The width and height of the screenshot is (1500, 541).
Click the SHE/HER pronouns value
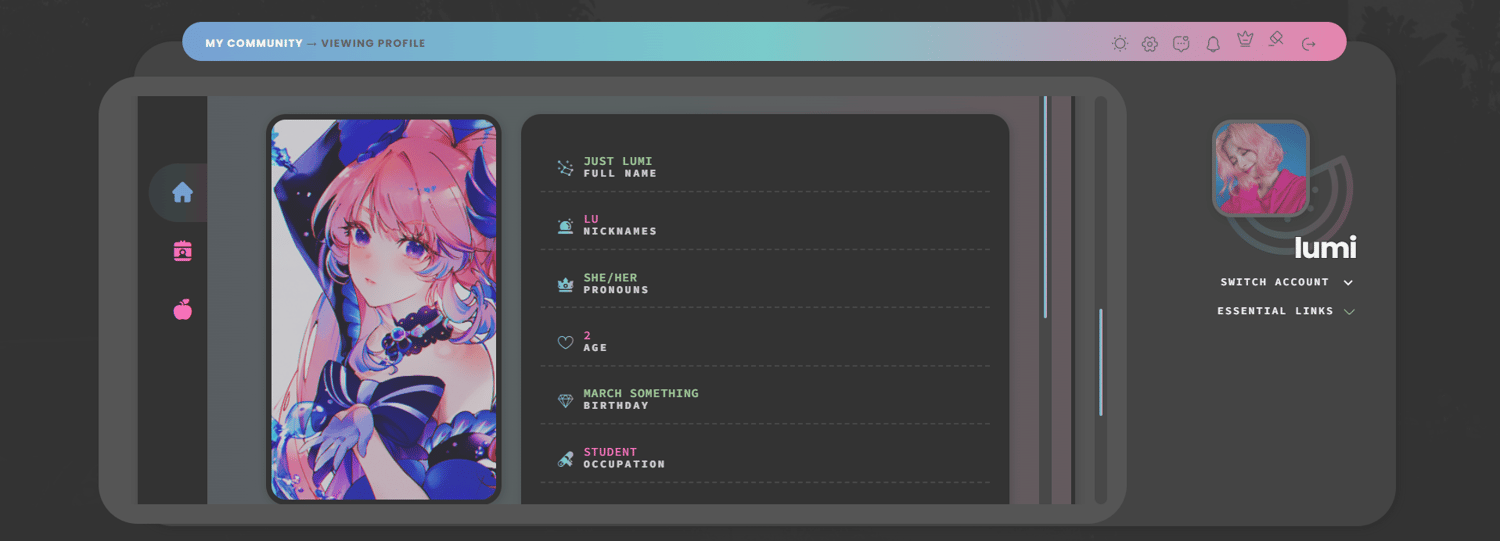click(x=610, y=277)
